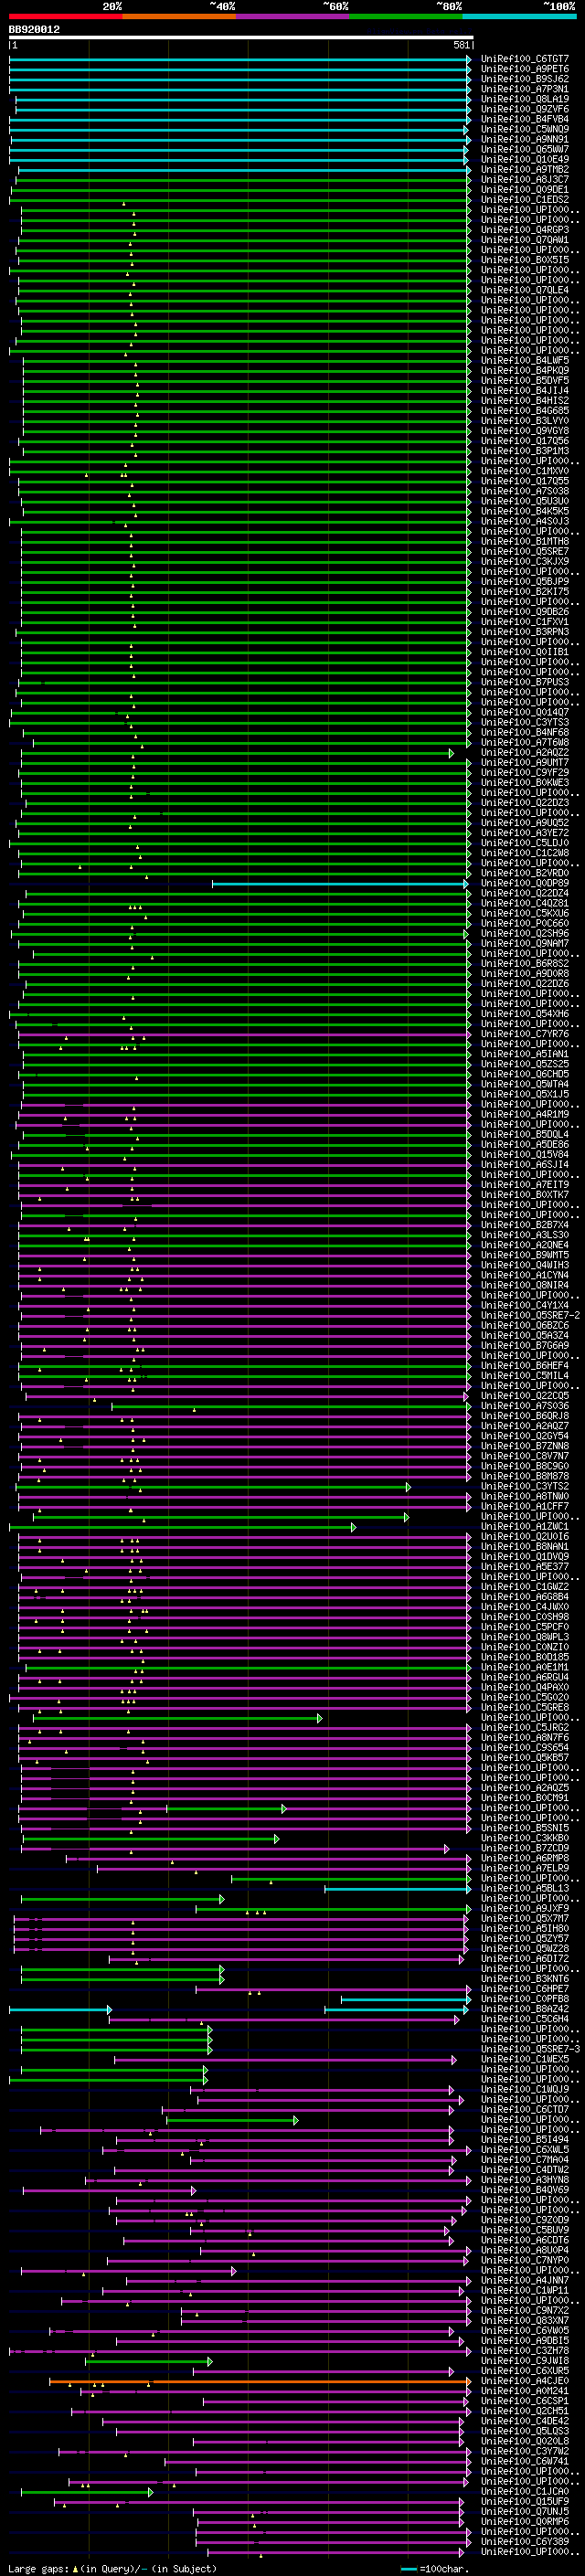Select the UniRef100_Q65WW7 label
Screen dimensions: 585x2576
click(x=524, y=149)
